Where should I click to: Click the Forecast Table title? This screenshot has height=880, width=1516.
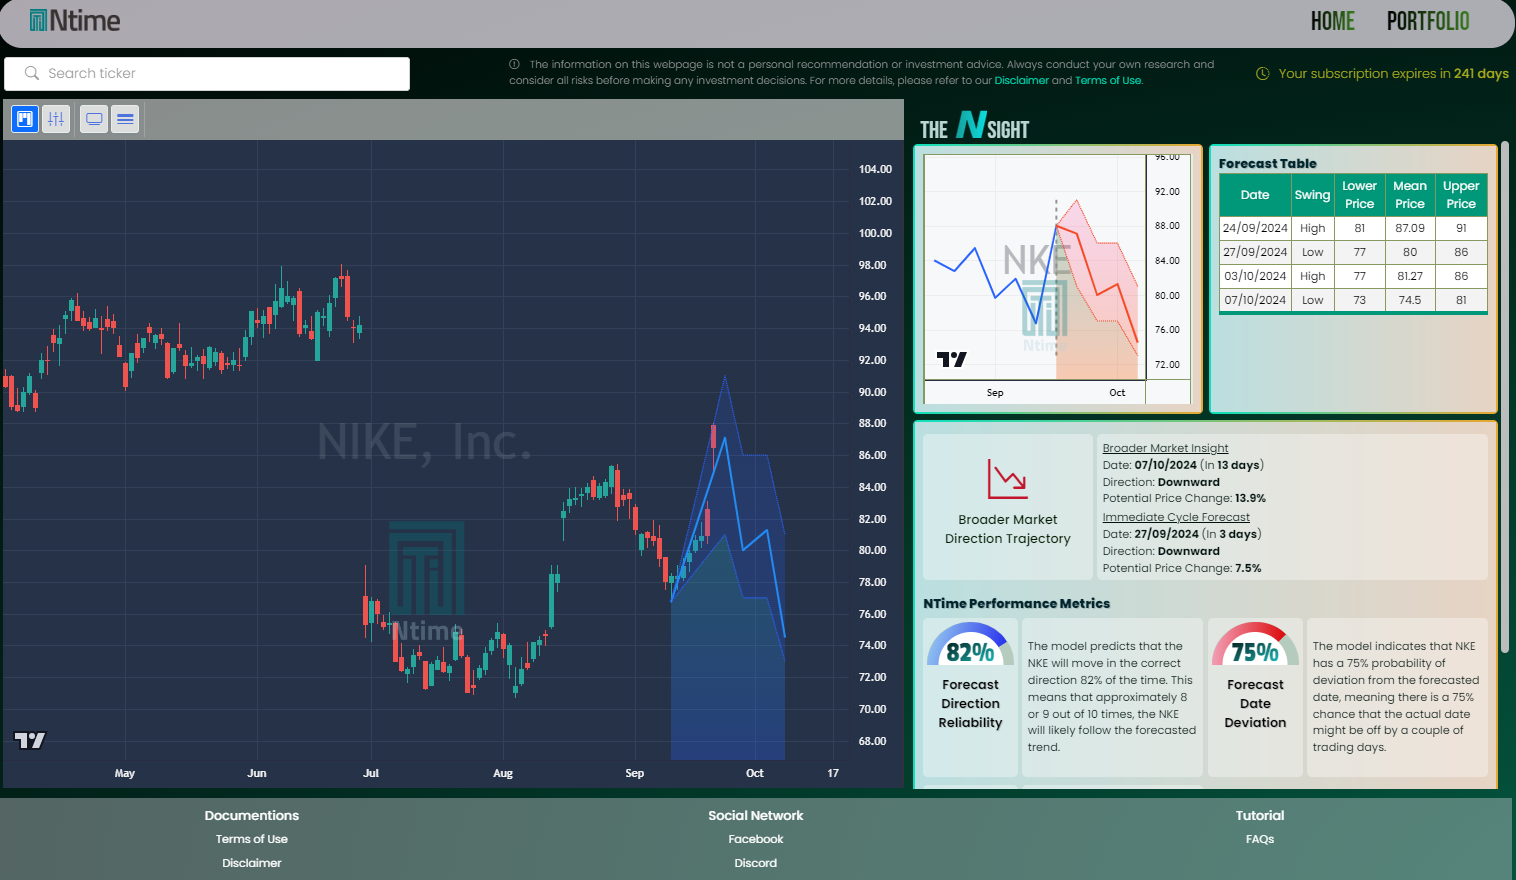(x=1268, y=163)
